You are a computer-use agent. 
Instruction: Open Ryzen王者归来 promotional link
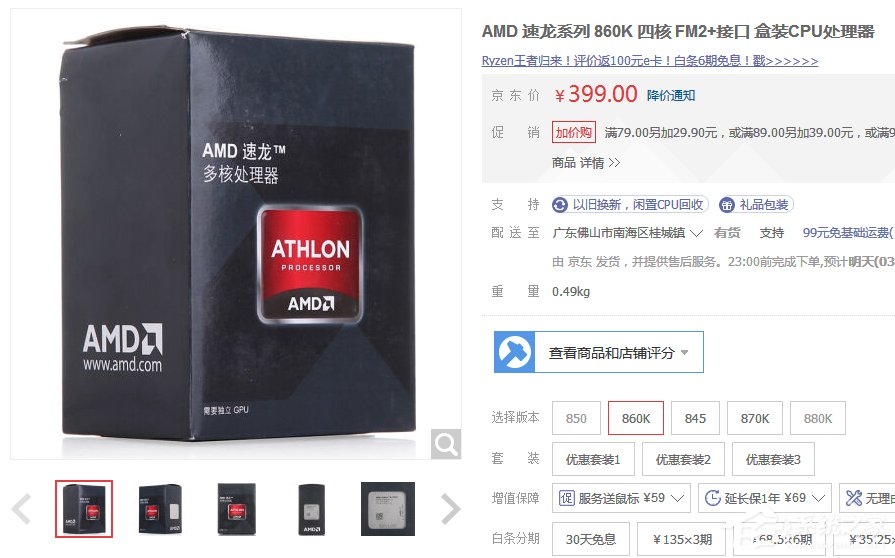coord(650,61)
